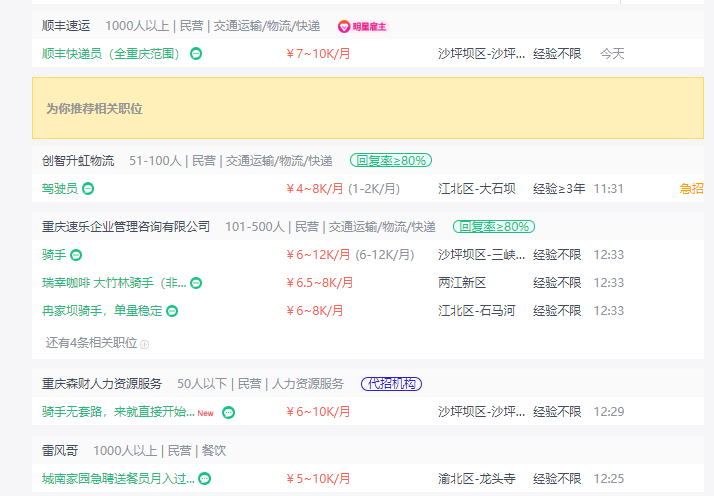Open chat icon beside 骑手 job

[76, 255]
